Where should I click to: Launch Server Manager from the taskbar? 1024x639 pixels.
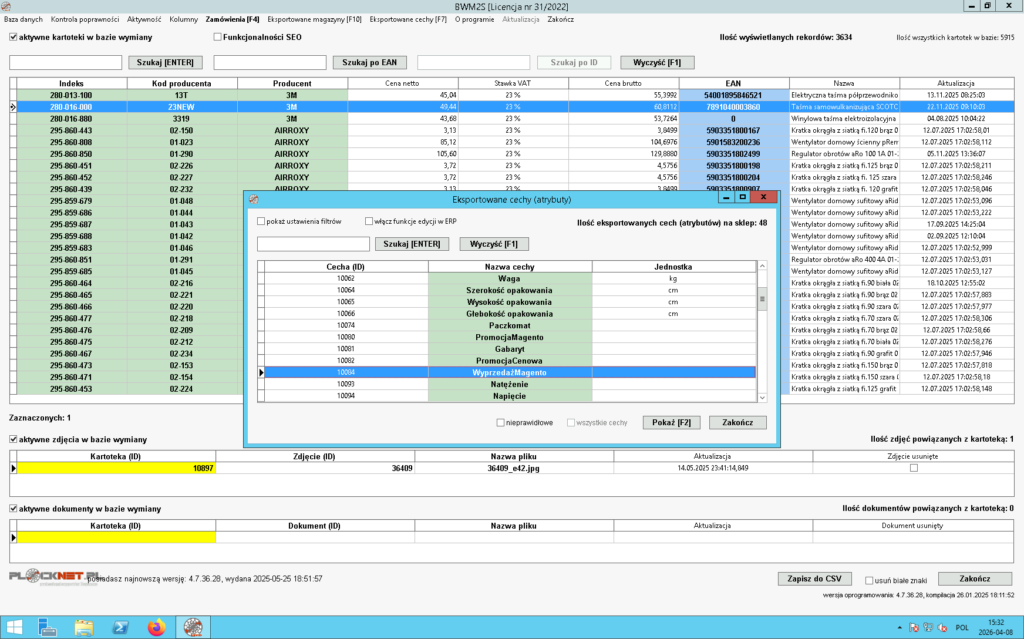pos(48,626)
